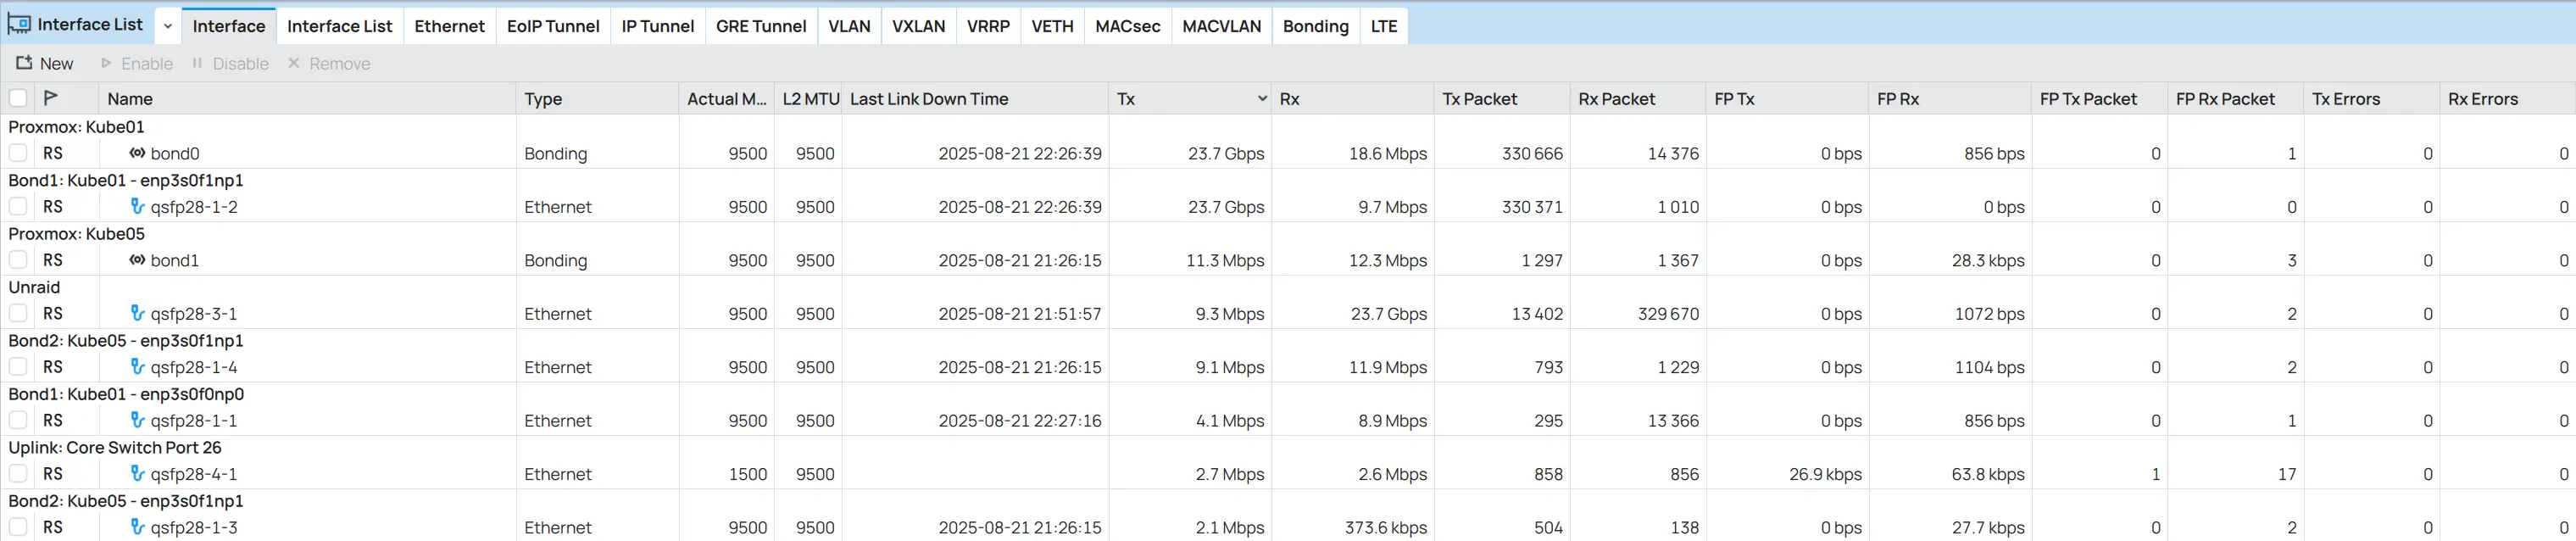Click the Rx Errors column header

2482,99
